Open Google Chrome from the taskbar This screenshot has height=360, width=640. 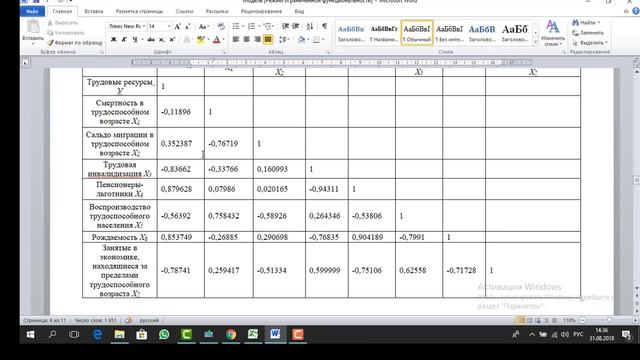coord(231,335)
